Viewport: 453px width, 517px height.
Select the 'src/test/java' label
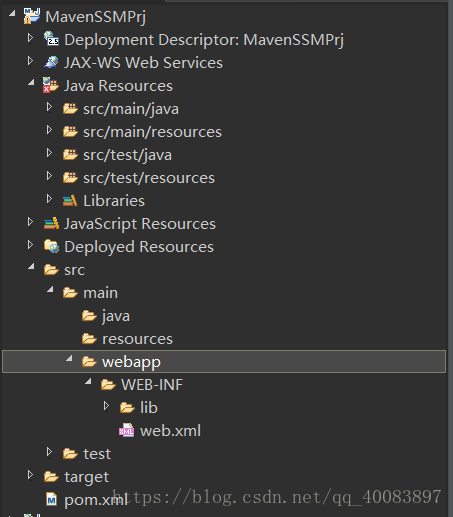click(127, 155)
